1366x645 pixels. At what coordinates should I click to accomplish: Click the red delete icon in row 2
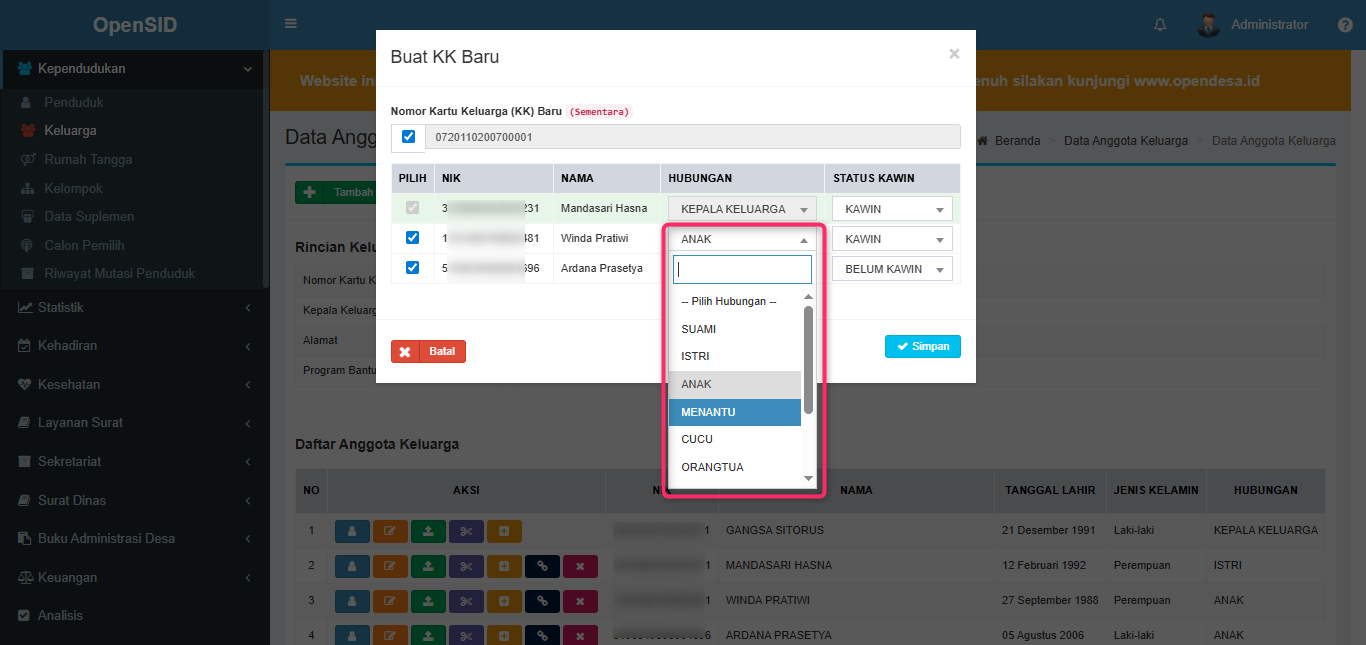pyautogui.click(x=580, y=567)
